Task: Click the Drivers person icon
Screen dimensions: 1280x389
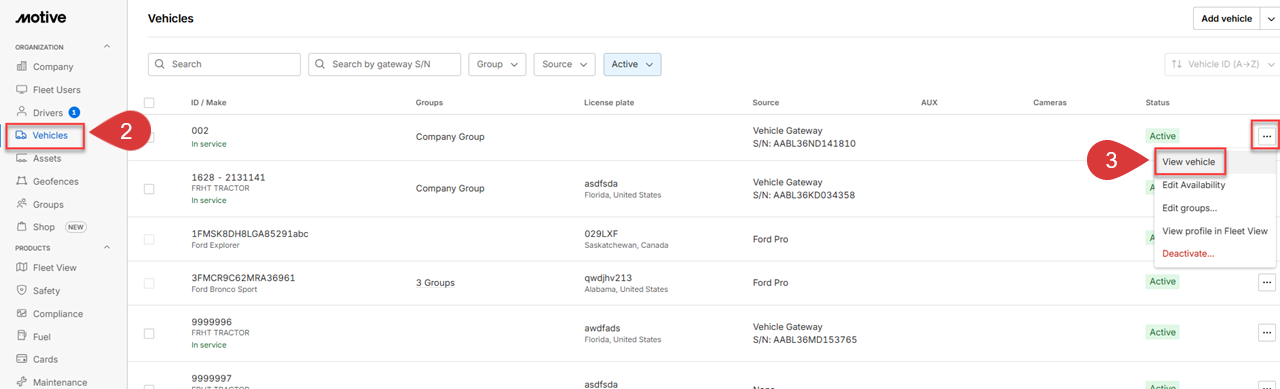Action: [22, 113]
